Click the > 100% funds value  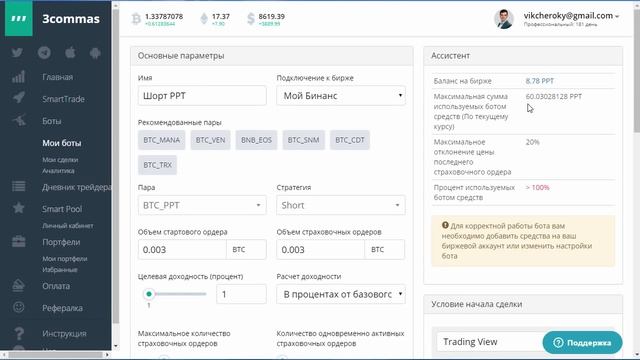click(537, 188)
